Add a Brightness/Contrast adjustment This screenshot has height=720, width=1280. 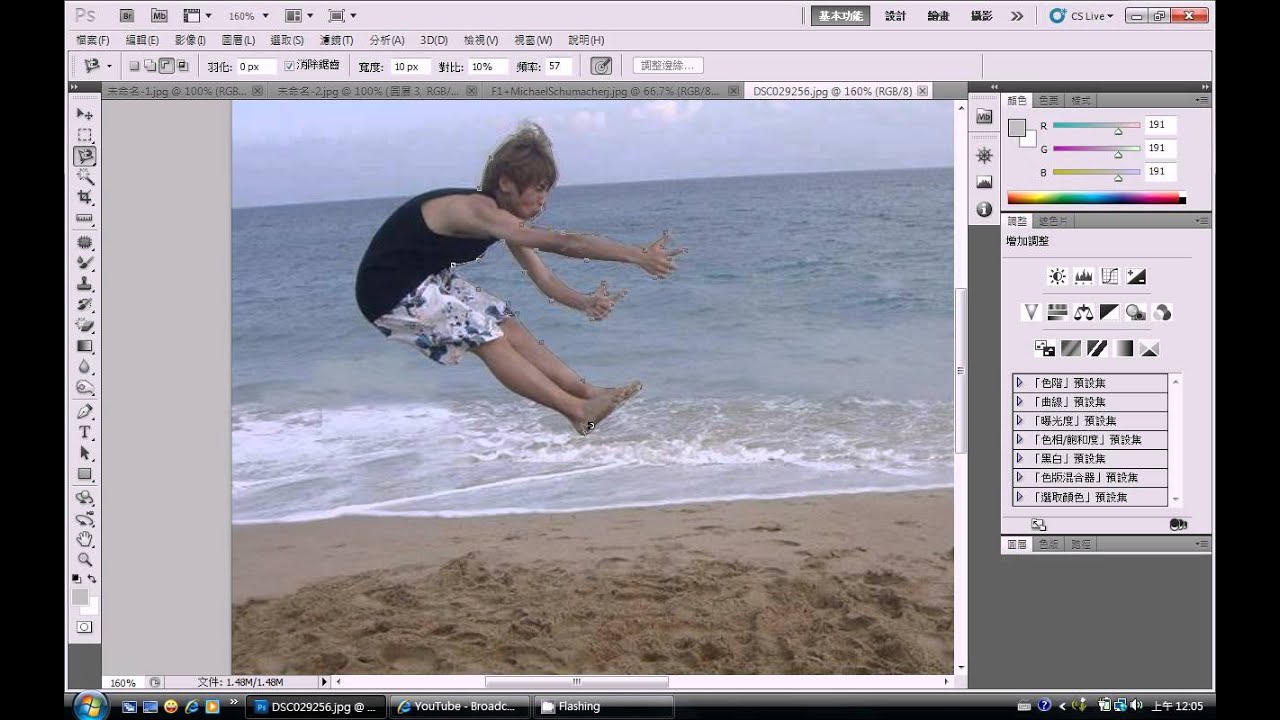tap(1057, 276)
